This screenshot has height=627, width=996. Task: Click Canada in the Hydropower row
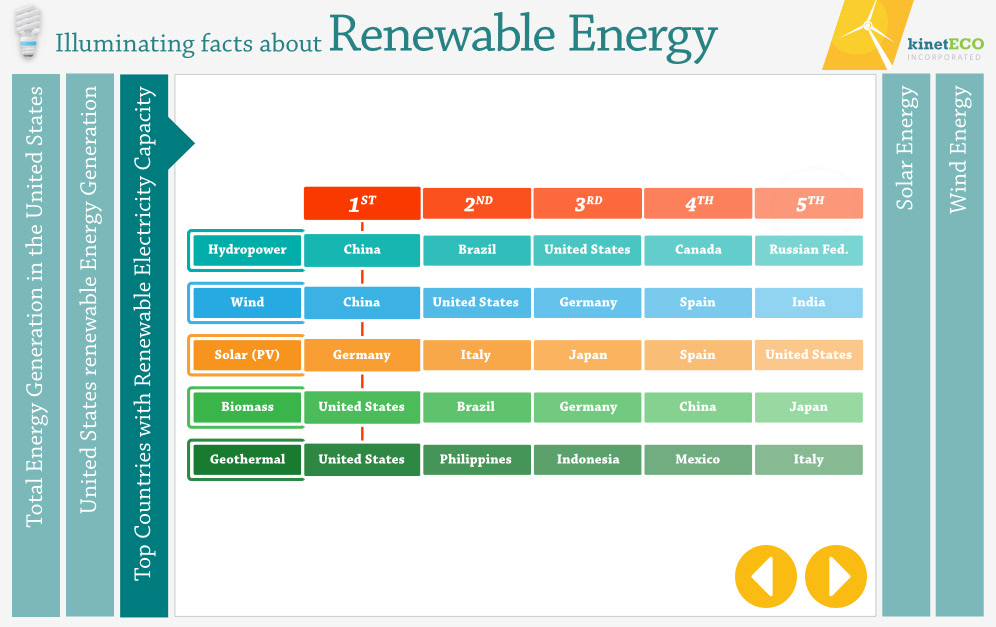click(x=698, y=250)
